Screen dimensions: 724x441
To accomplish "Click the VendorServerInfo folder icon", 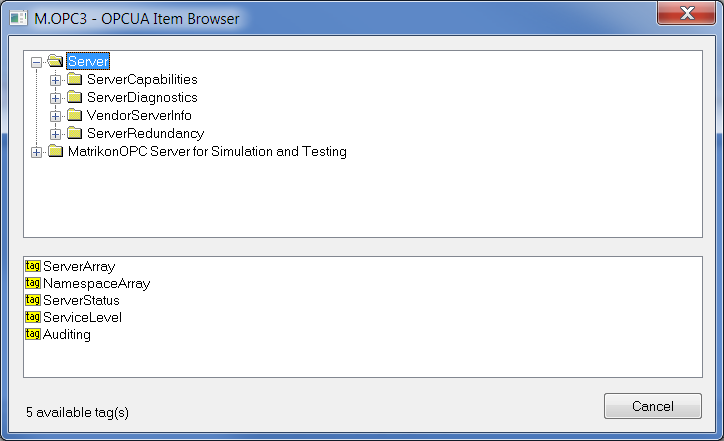I will point(73,116).
